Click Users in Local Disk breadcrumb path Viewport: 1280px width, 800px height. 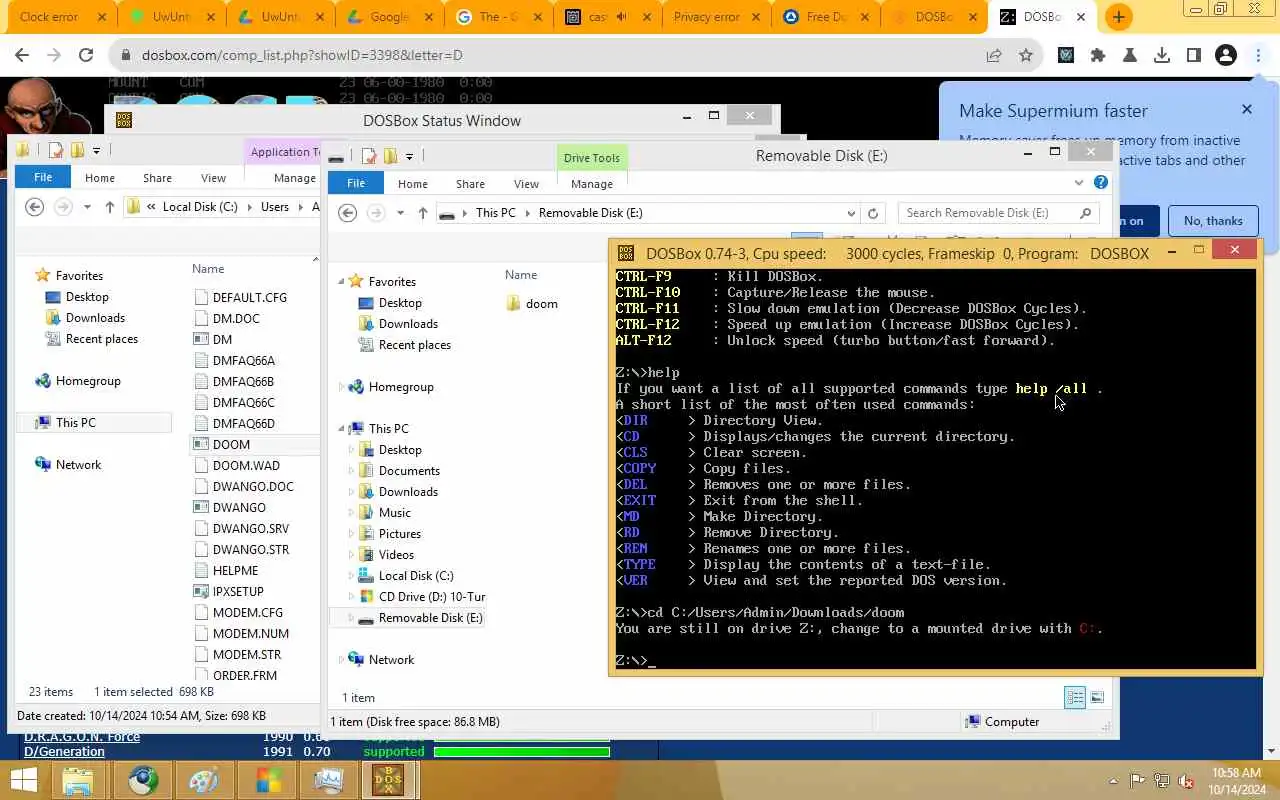[275, 207]
